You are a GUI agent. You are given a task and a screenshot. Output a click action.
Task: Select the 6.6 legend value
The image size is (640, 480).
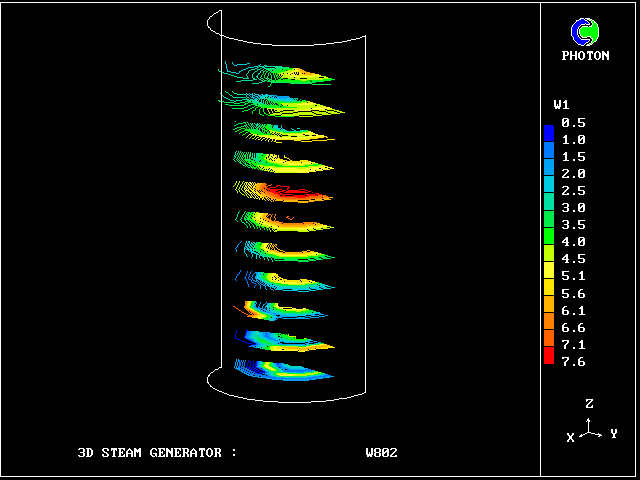pyautogui.click(x=573, y=327)
